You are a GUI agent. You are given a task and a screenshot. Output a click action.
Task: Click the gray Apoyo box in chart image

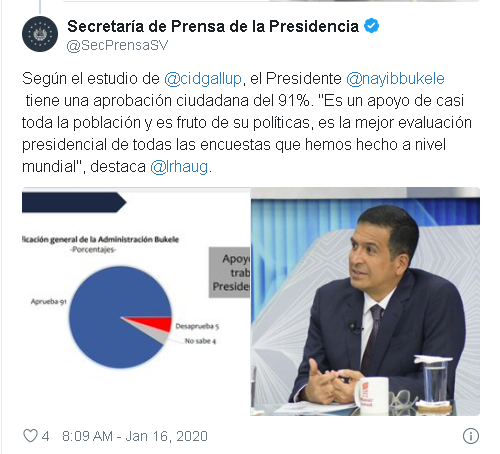click(230, 272)
